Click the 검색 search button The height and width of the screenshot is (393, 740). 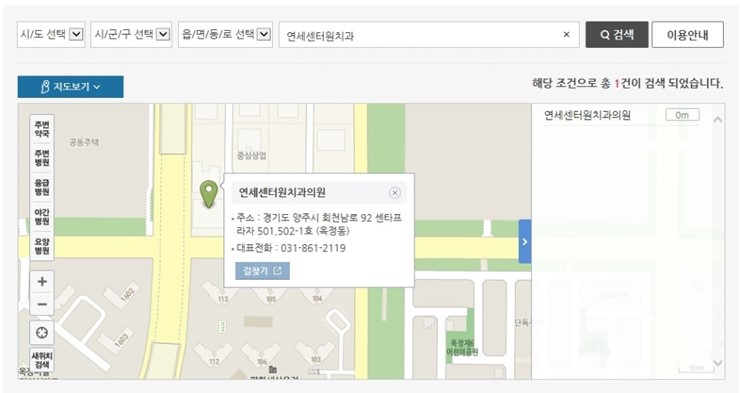coord(617,34)
